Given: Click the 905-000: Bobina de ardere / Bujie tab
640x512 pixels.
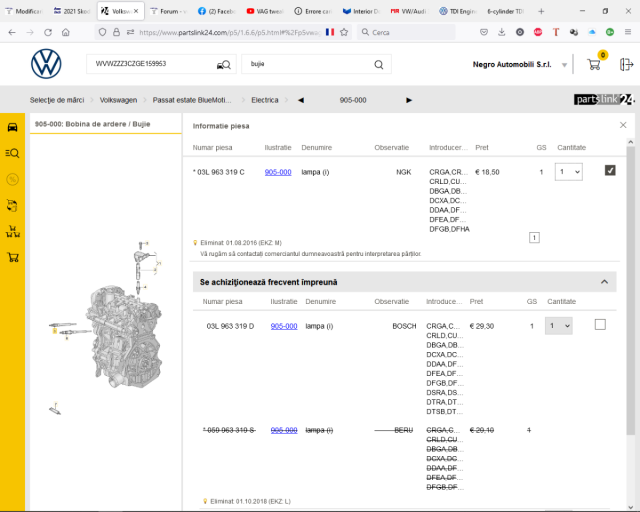Looking at the screenshot, I should pos(105,124).
